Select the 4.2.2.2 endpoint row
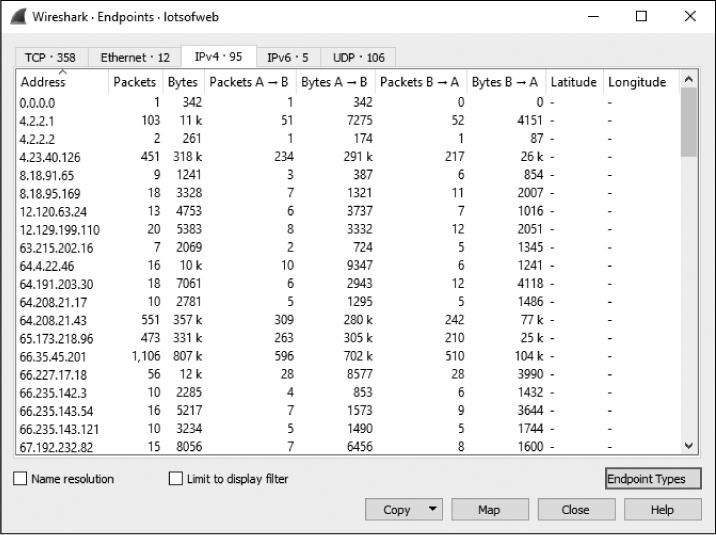This screenshot has width=716, height=535. pos(348,138)
